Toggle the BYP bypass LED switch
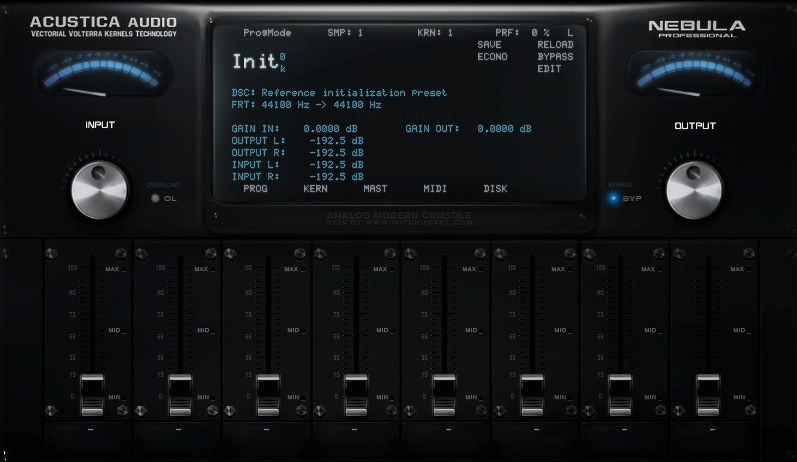Viewport: 797px width, 462px height. [614, 198]
